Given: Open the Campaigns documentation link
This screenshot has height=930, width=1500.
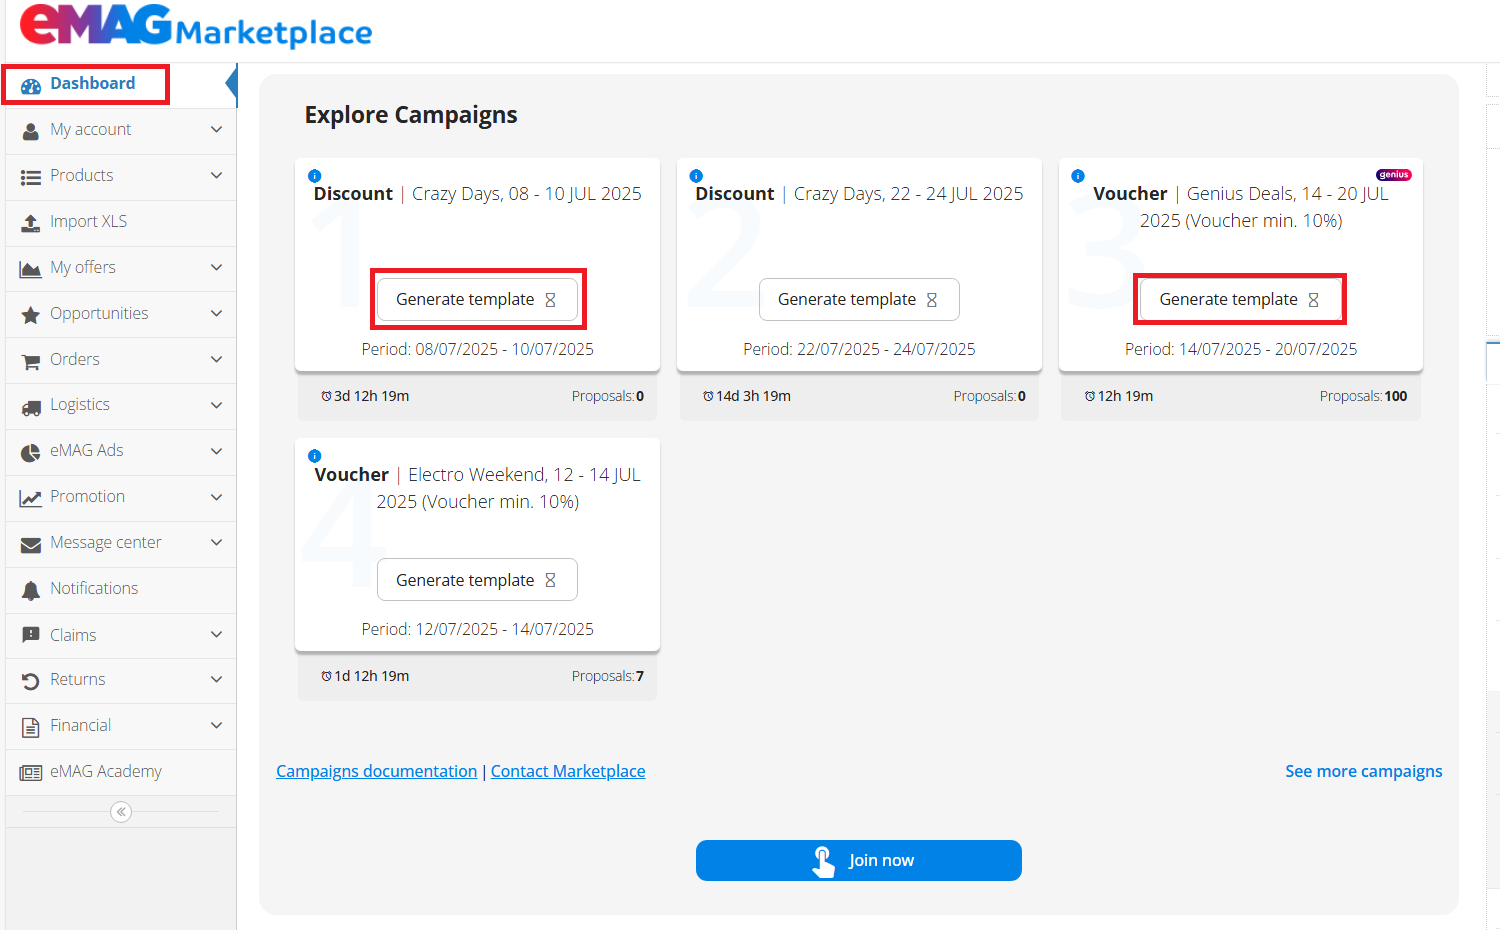Looking at the screenshot, I should point(377,772).
